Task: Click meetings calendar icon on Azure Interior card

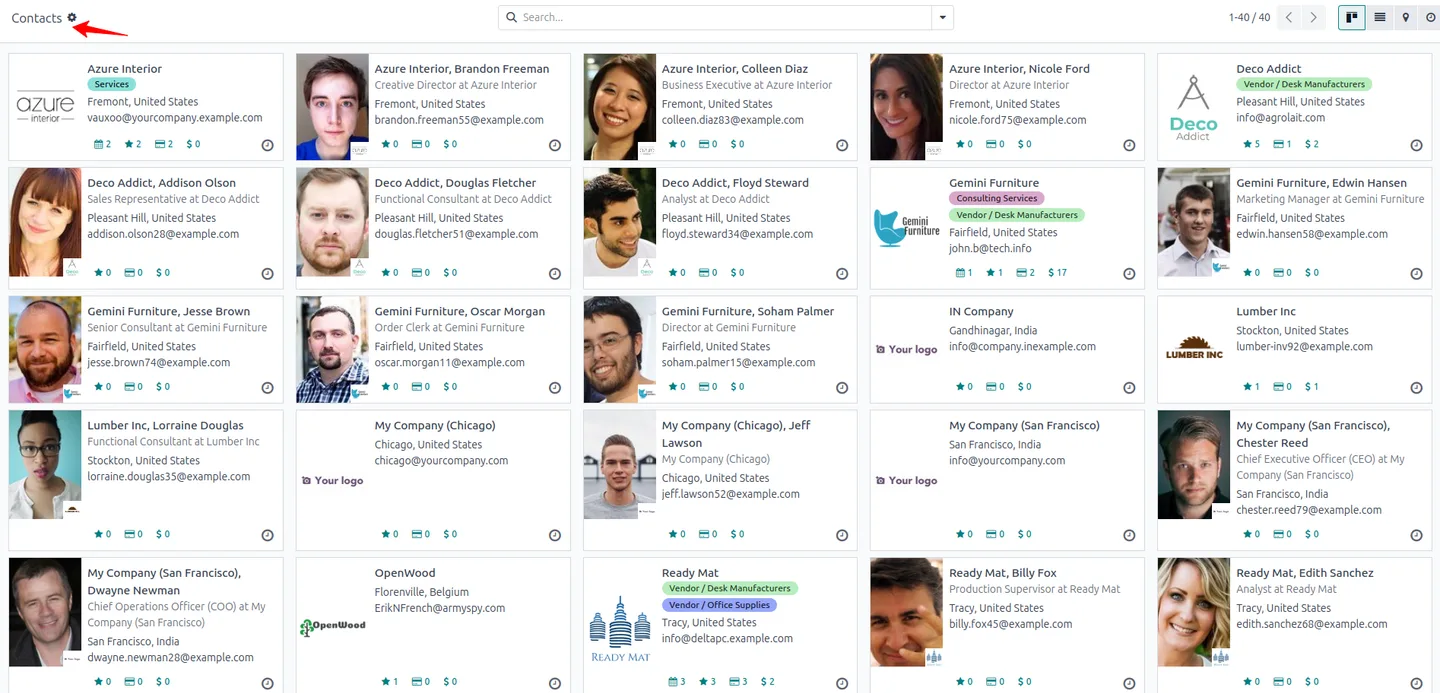Action: pyautogui.click(x=99, y=144)
